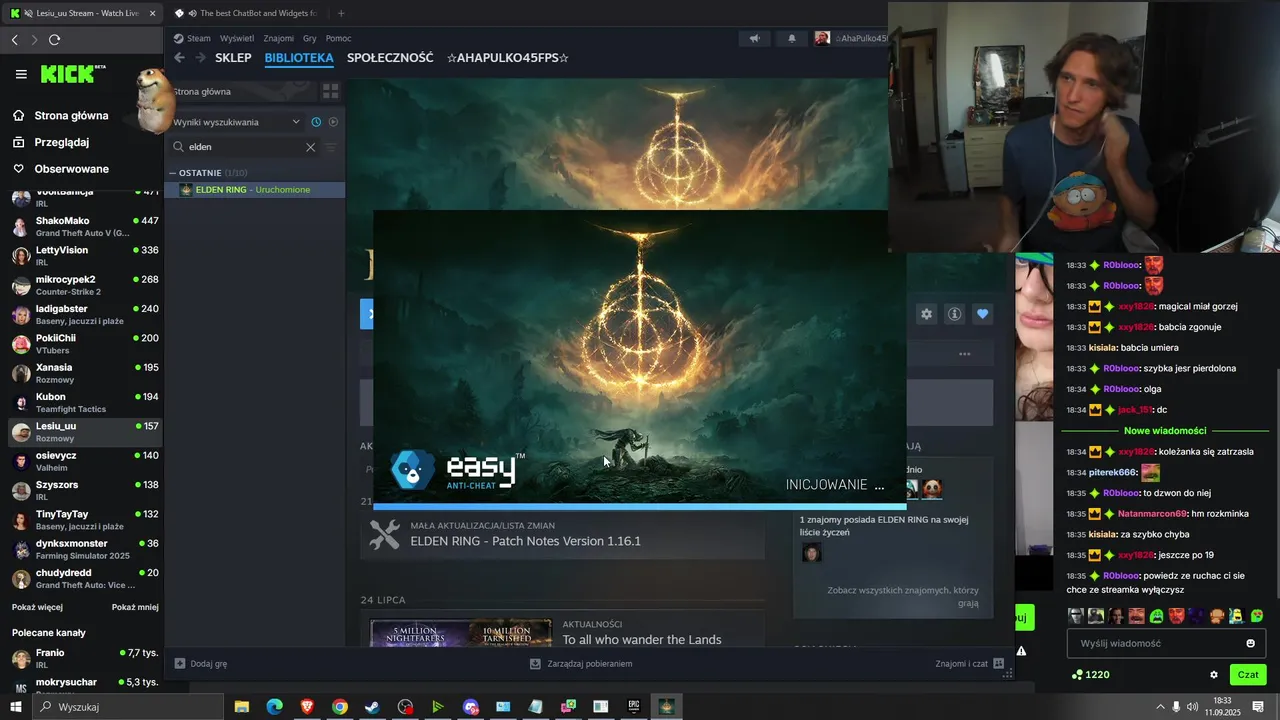Open Steam notifications bell

792,38
